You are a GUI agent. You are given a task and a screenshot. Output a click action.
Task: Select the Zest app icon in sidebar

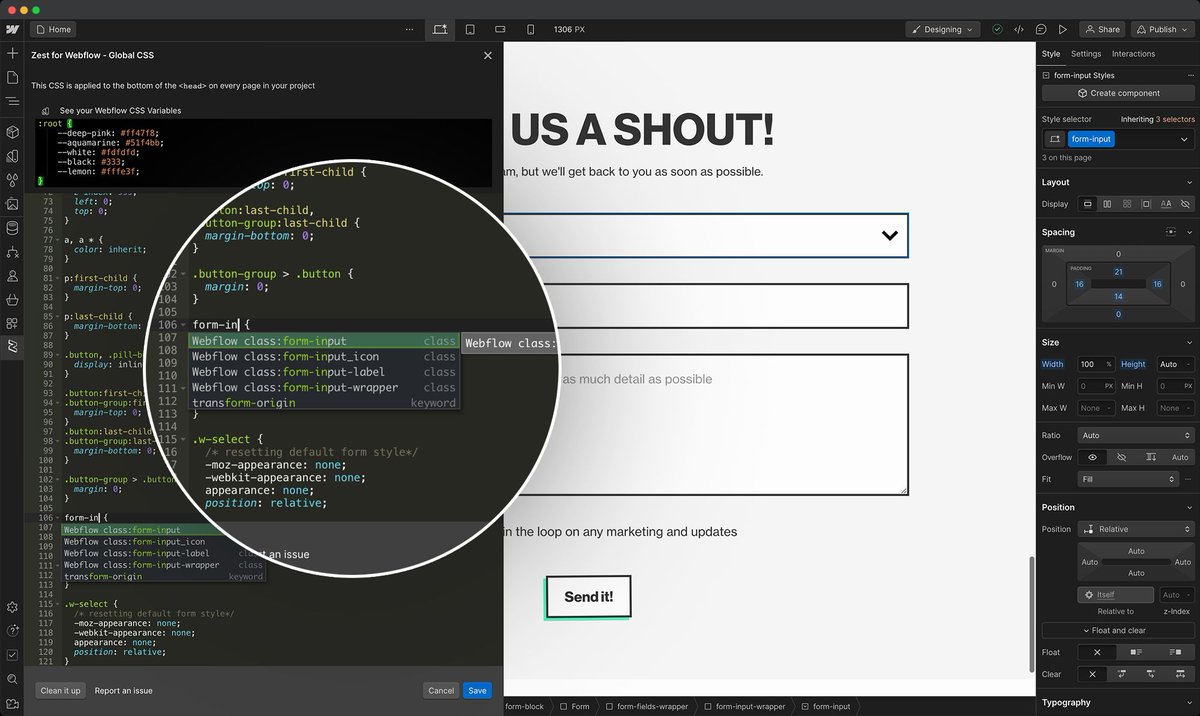coord(12,346)
